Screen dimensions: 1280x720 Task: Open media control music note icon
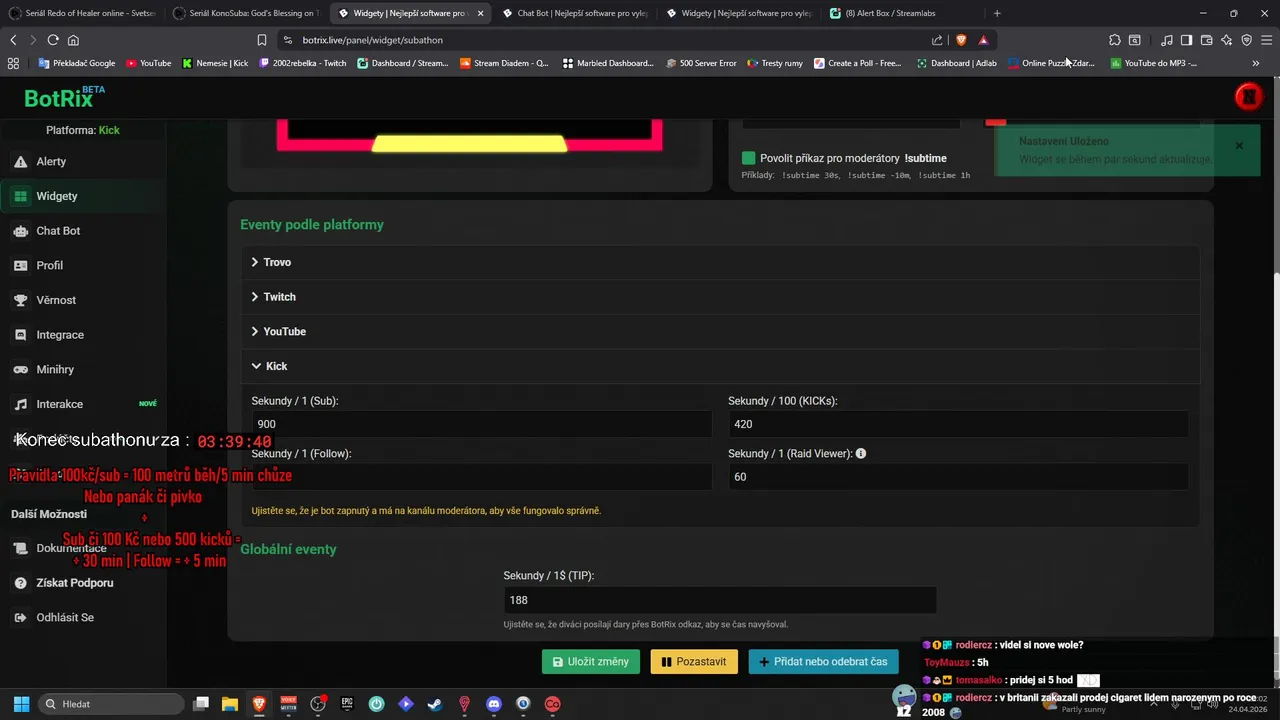click(x=1167, y=40)
